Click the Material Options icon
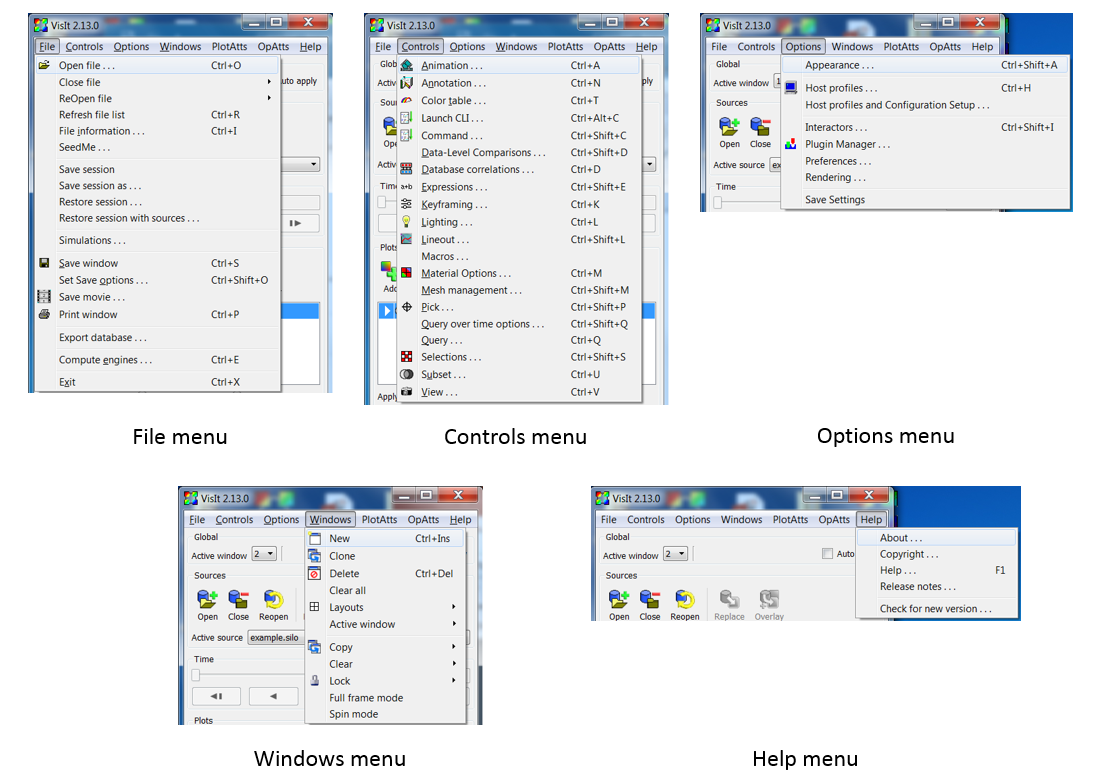 coord(407,273)
